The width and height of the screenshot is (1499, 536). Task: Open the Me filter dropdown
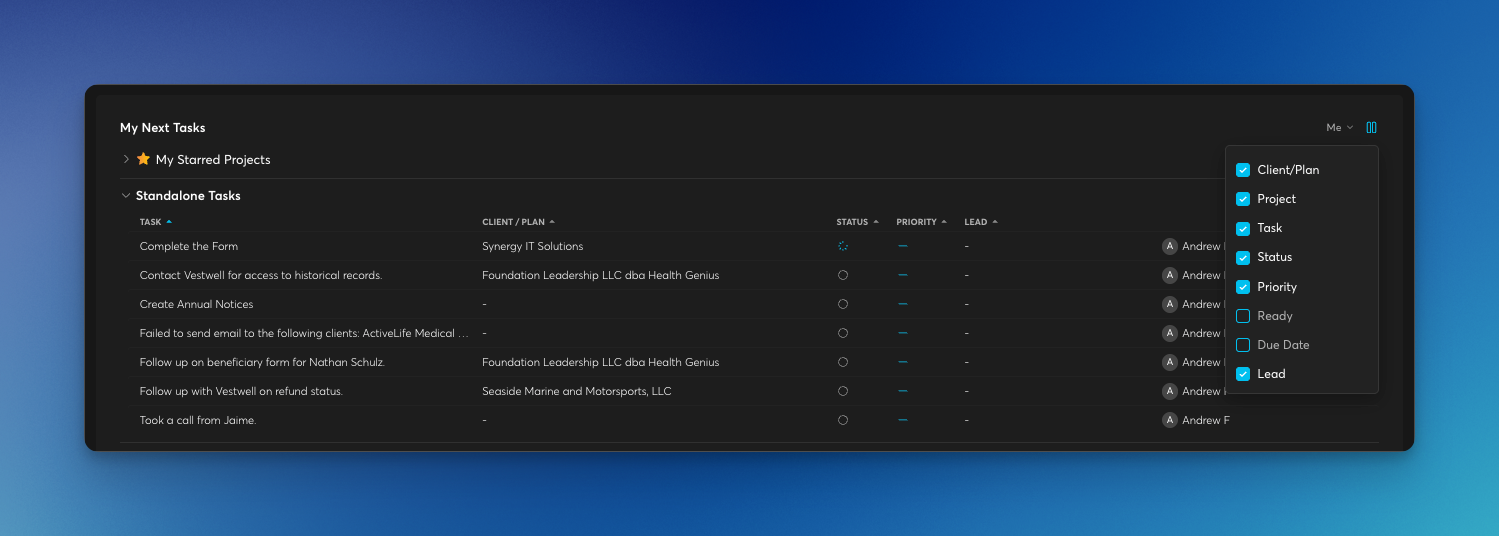tap(1339, 128)
